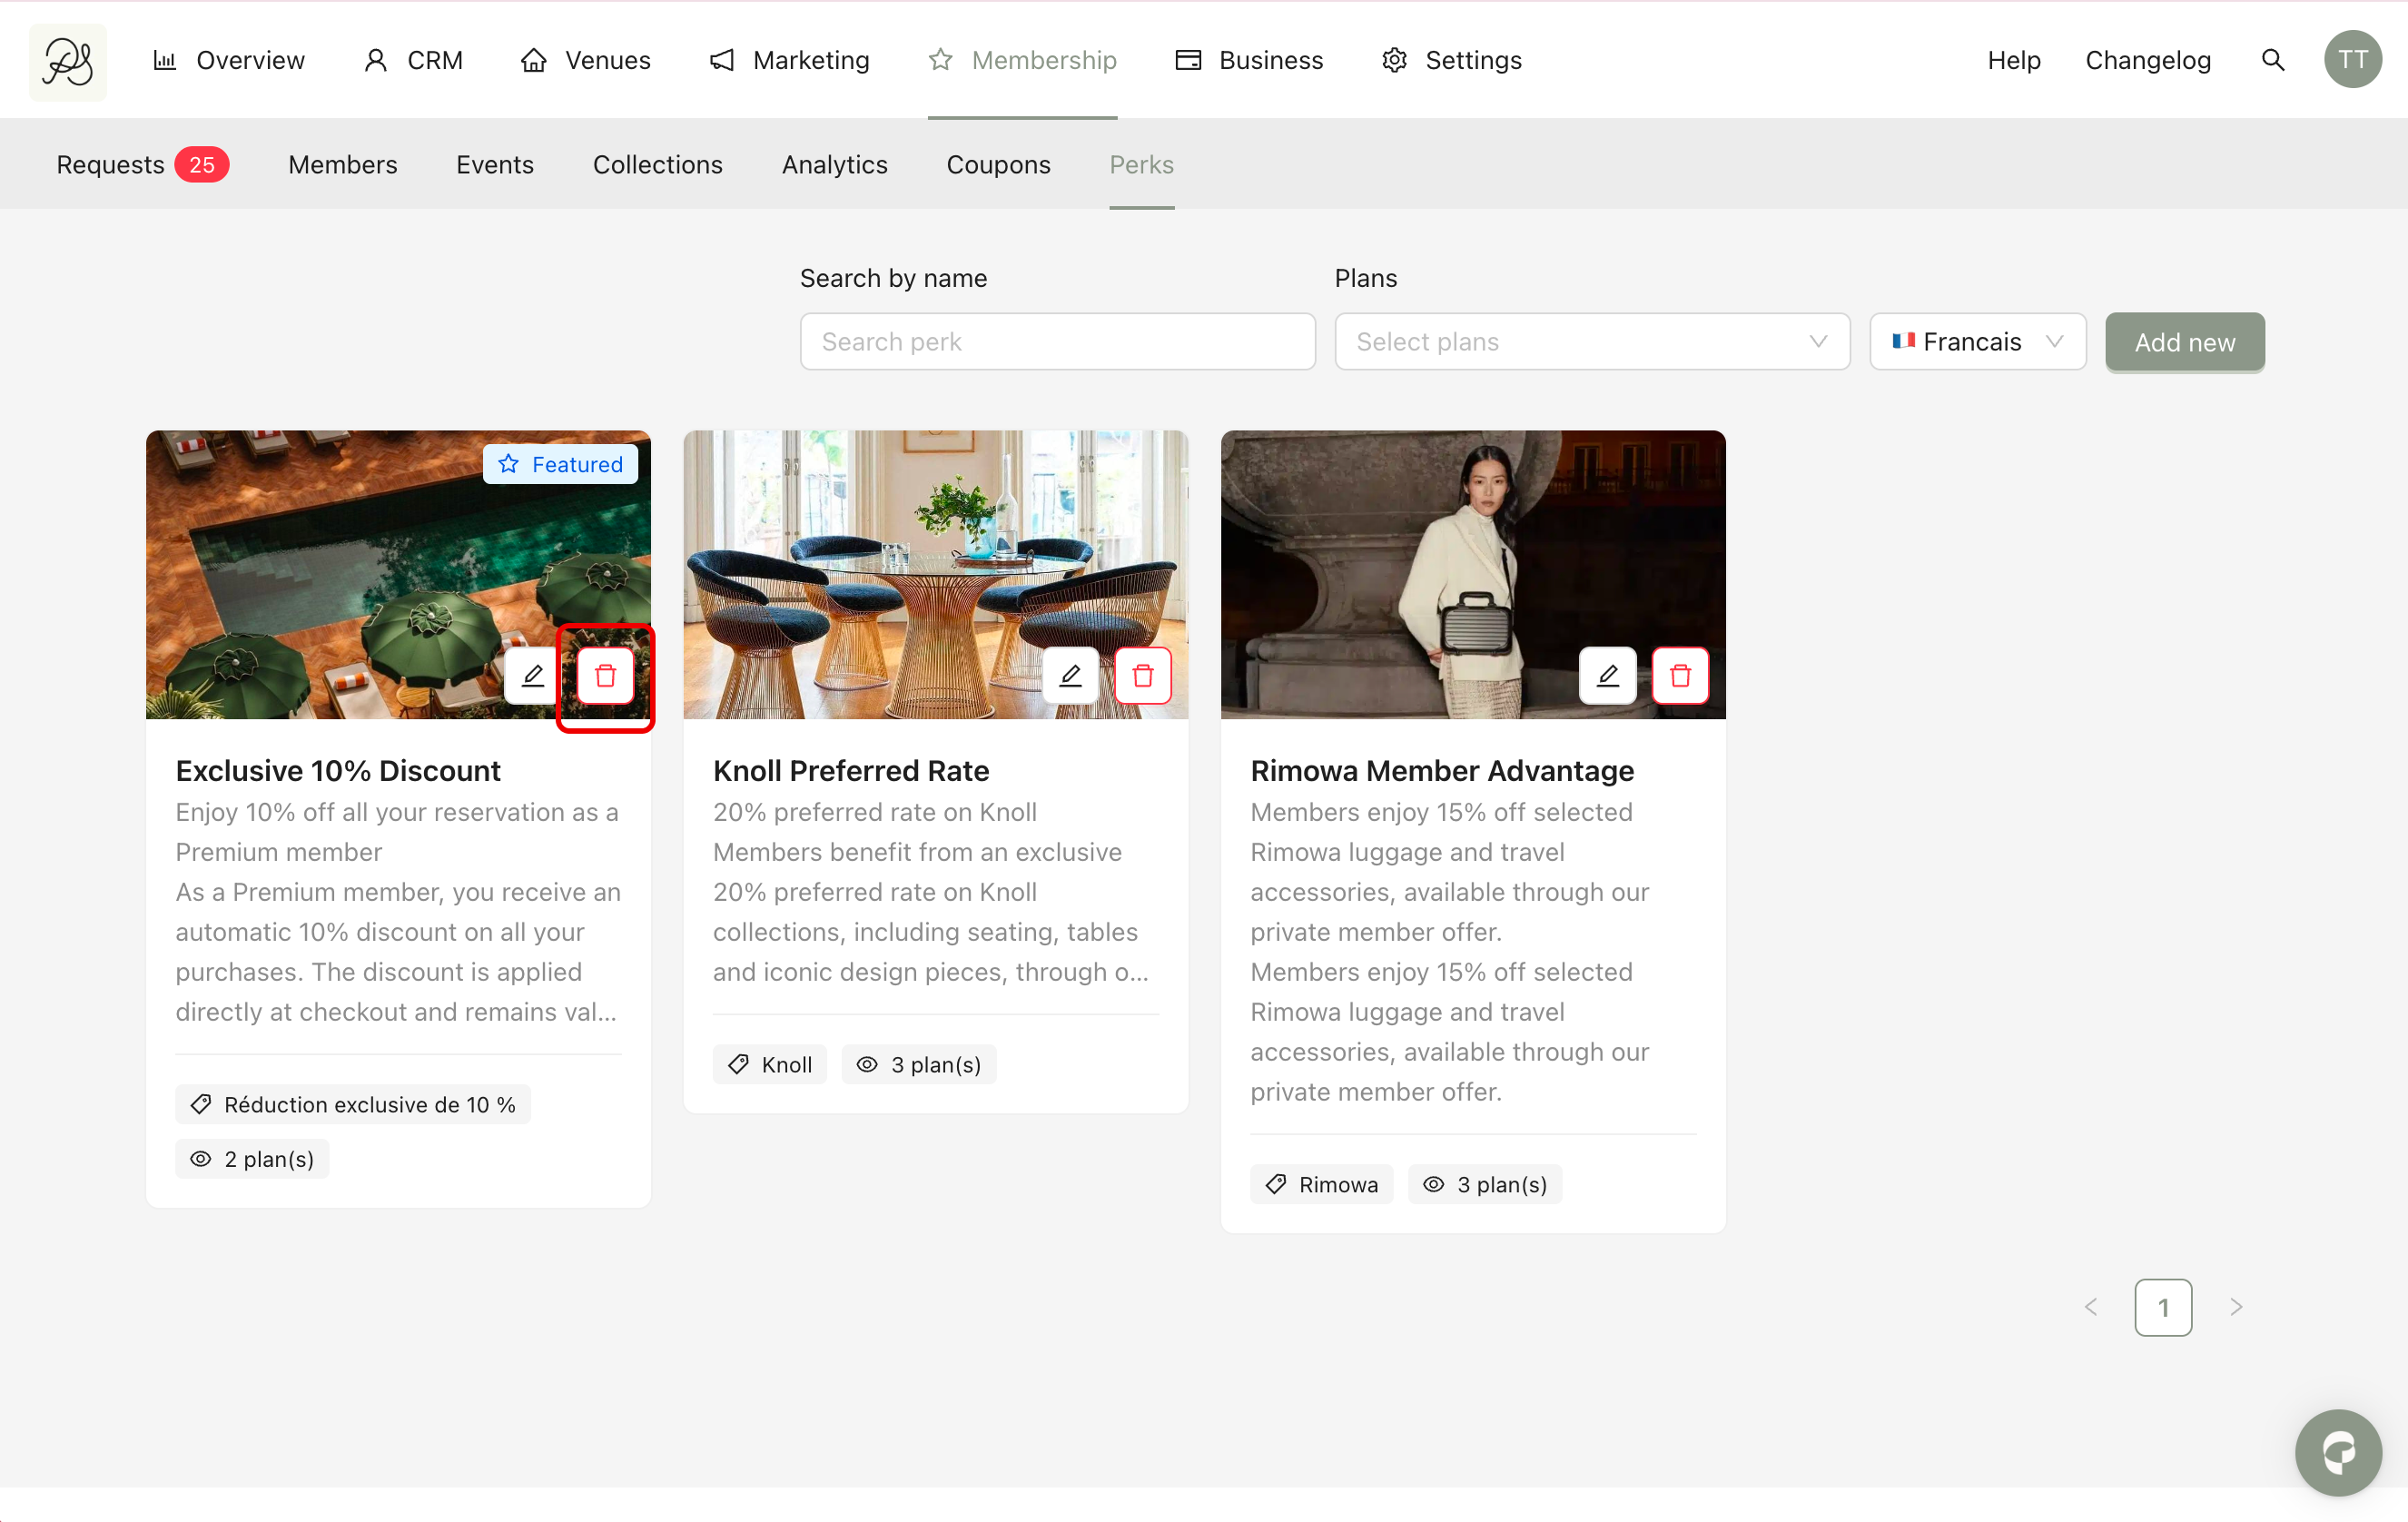Viewport: 2408px width, 1522px height.
Task: Open the support chat bubble
Action: pos(2338,1452)
